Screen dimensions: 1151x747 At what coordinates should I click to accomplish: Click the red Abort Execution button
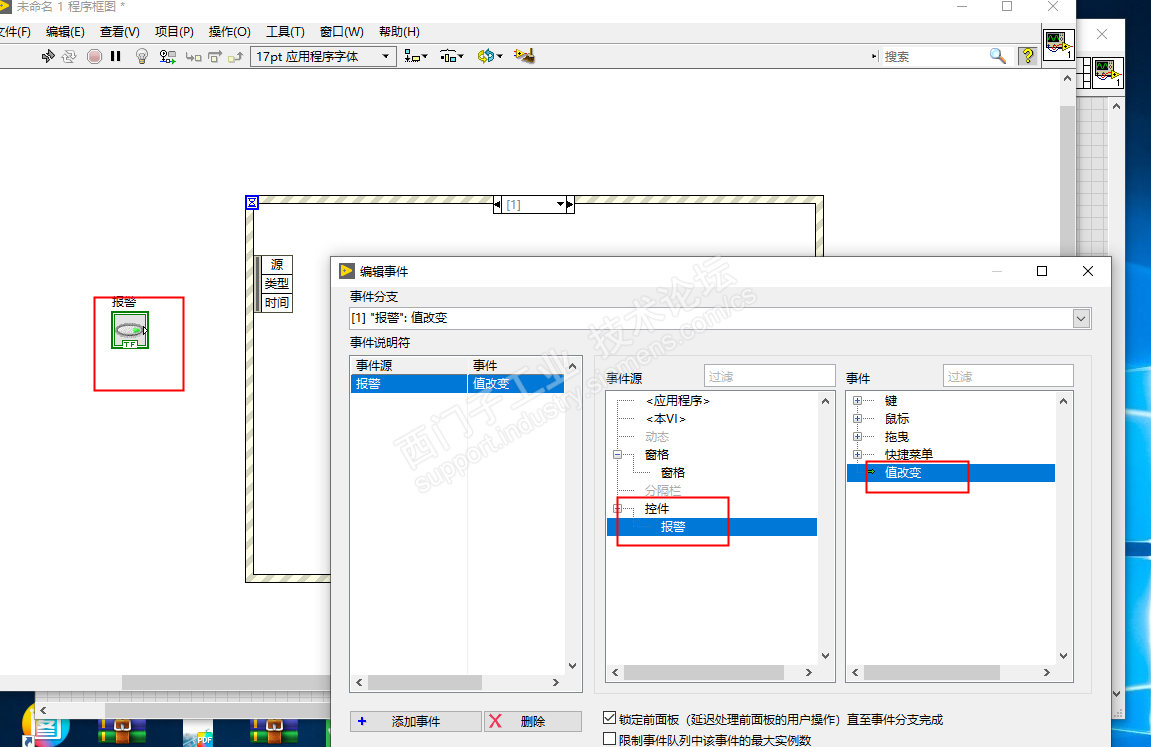pyautogui.click(x=95, y=57)
